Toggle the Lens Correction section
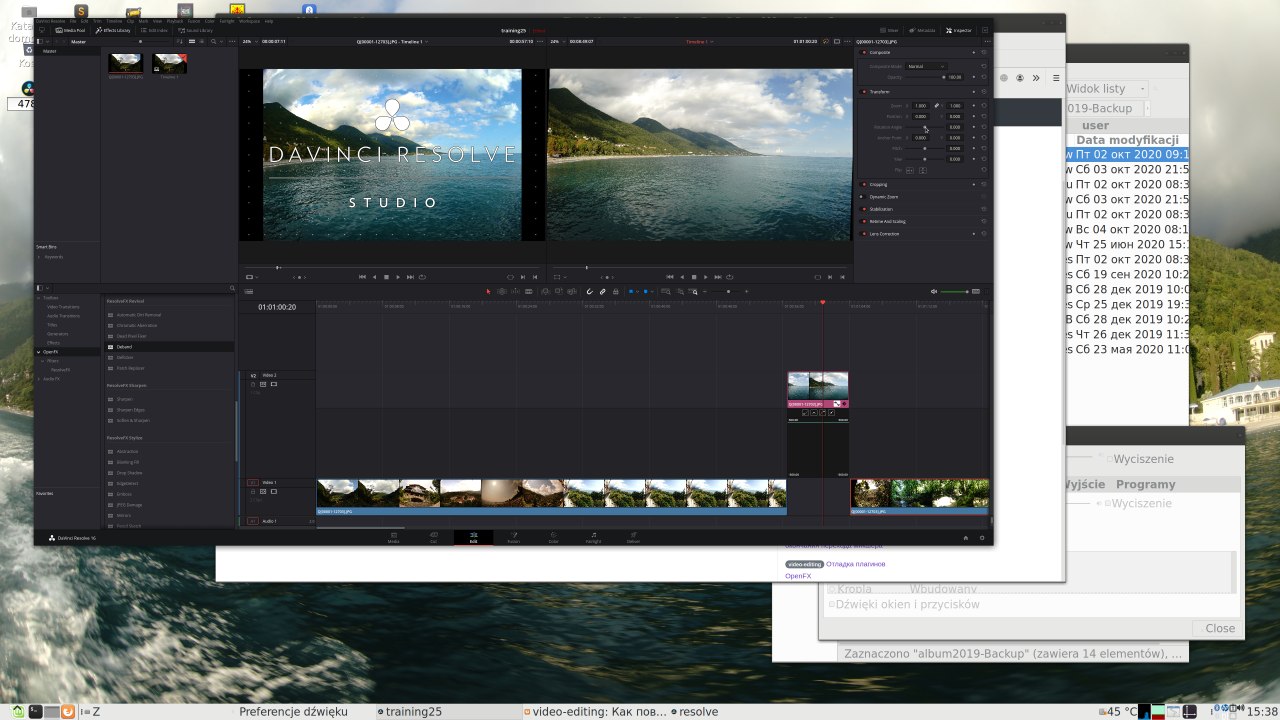 pyautogui.click(x=864, y=234)
